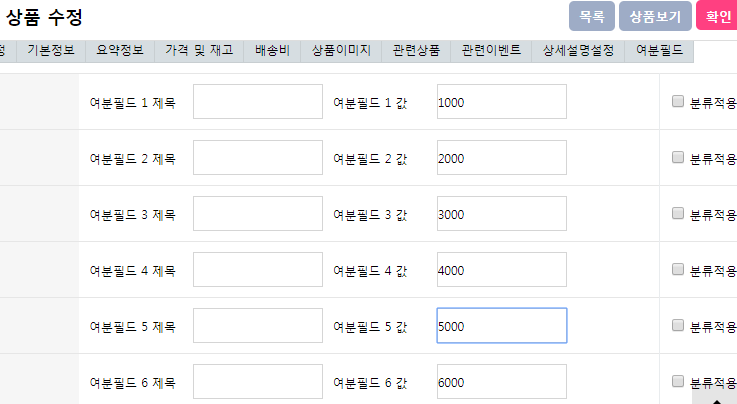Open the 관련이벤트 tab
Screen dimensions: 737x404
pyautogui.click(x=491, y=49)
